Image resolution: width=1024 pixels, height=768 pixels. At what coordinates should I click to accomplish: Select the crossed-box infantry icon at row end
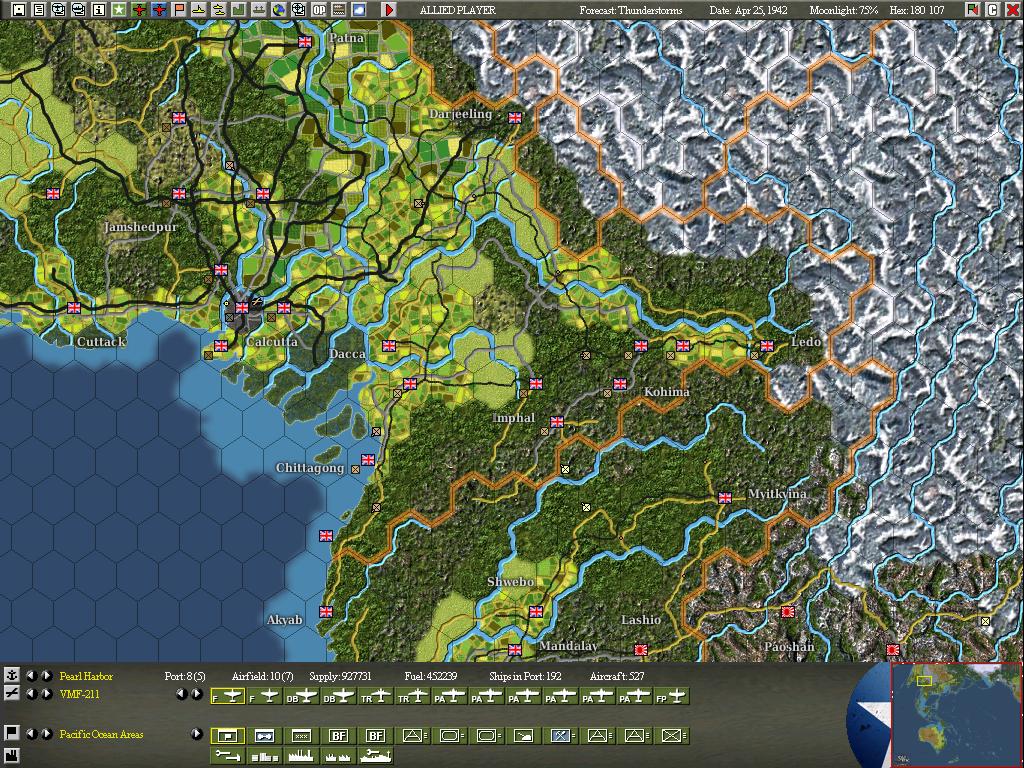coord(672,736)
